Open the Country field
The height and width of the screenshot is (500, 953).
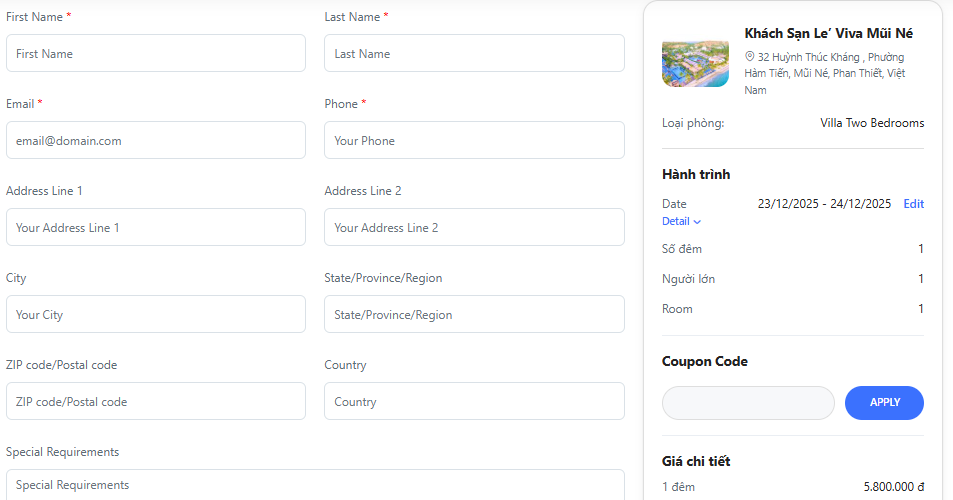click(x=474, y=402)
